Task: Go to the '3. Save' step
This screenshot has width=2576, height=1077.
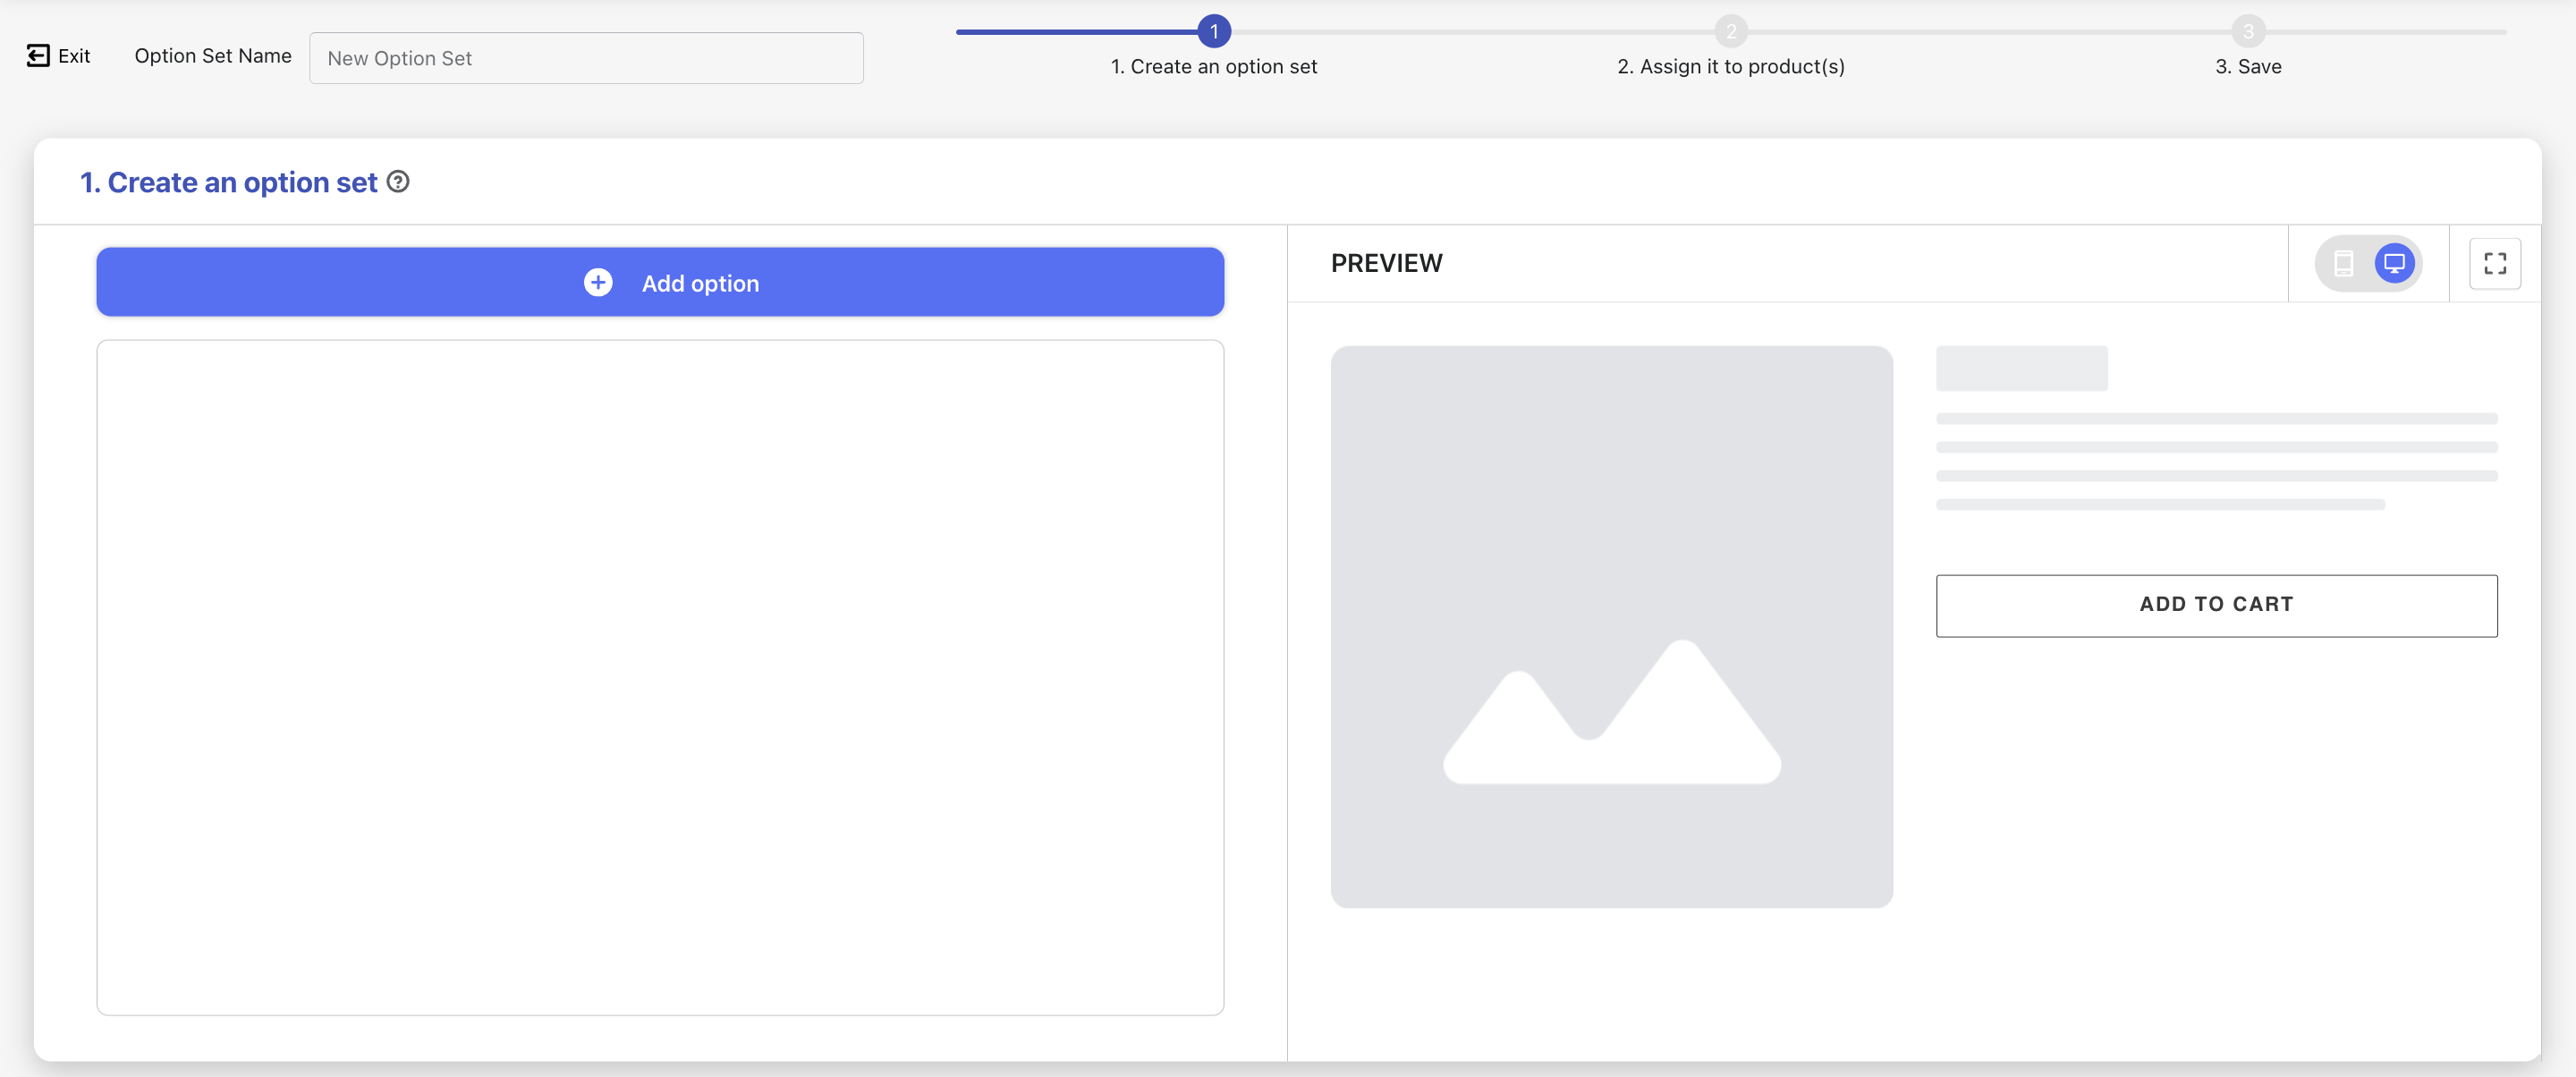Action: [2248, 67]
